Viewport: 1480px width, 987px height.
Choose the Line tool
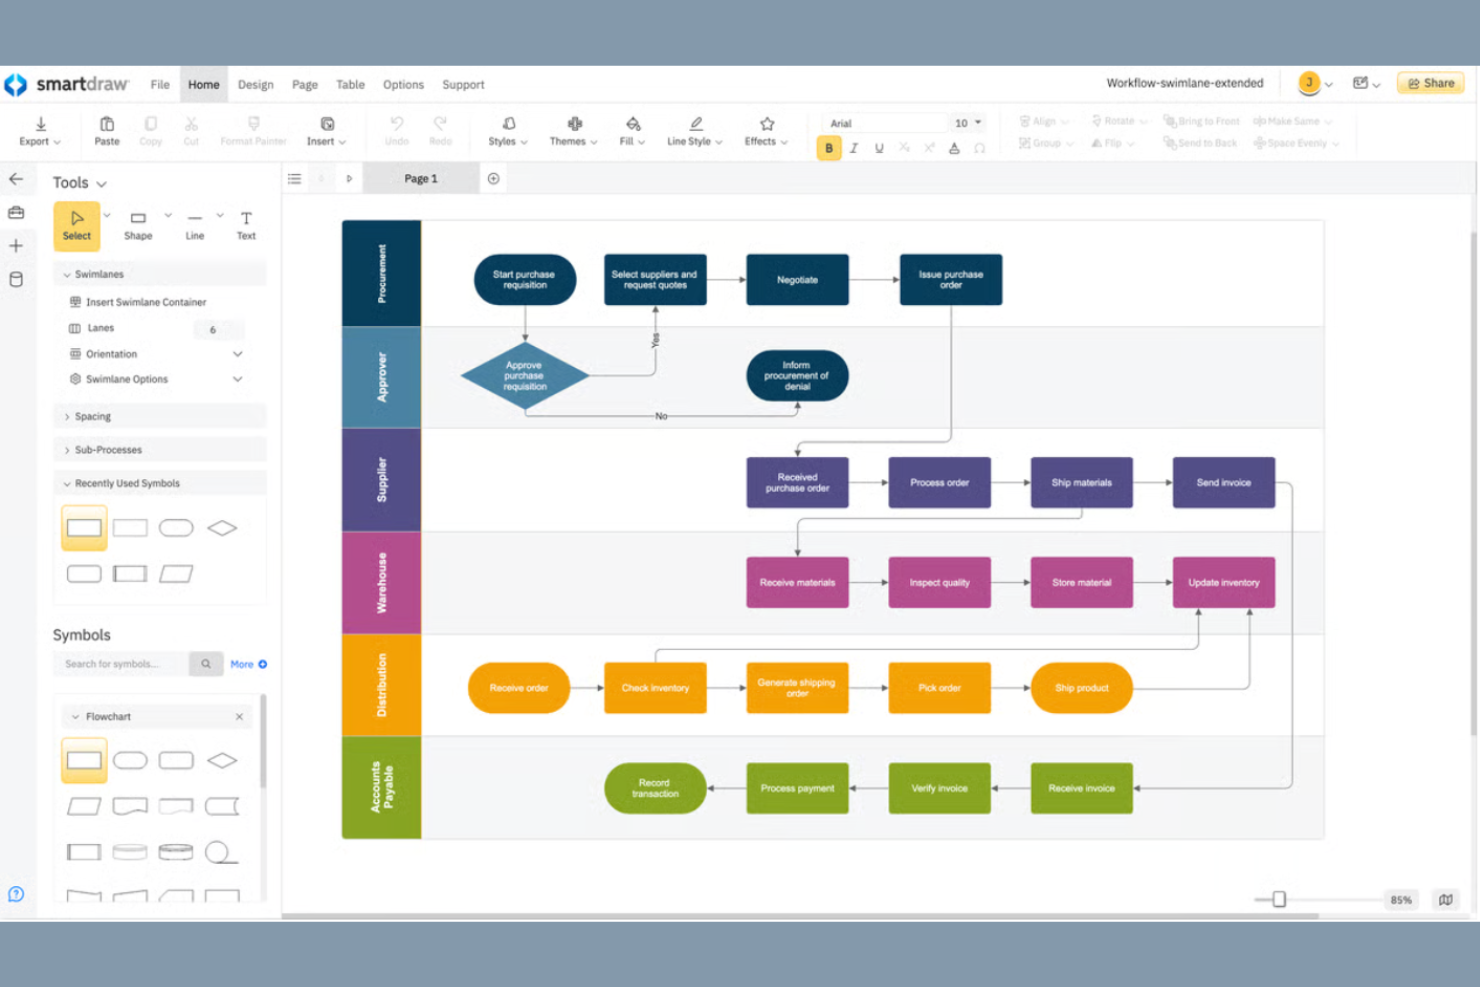point(195,224)
